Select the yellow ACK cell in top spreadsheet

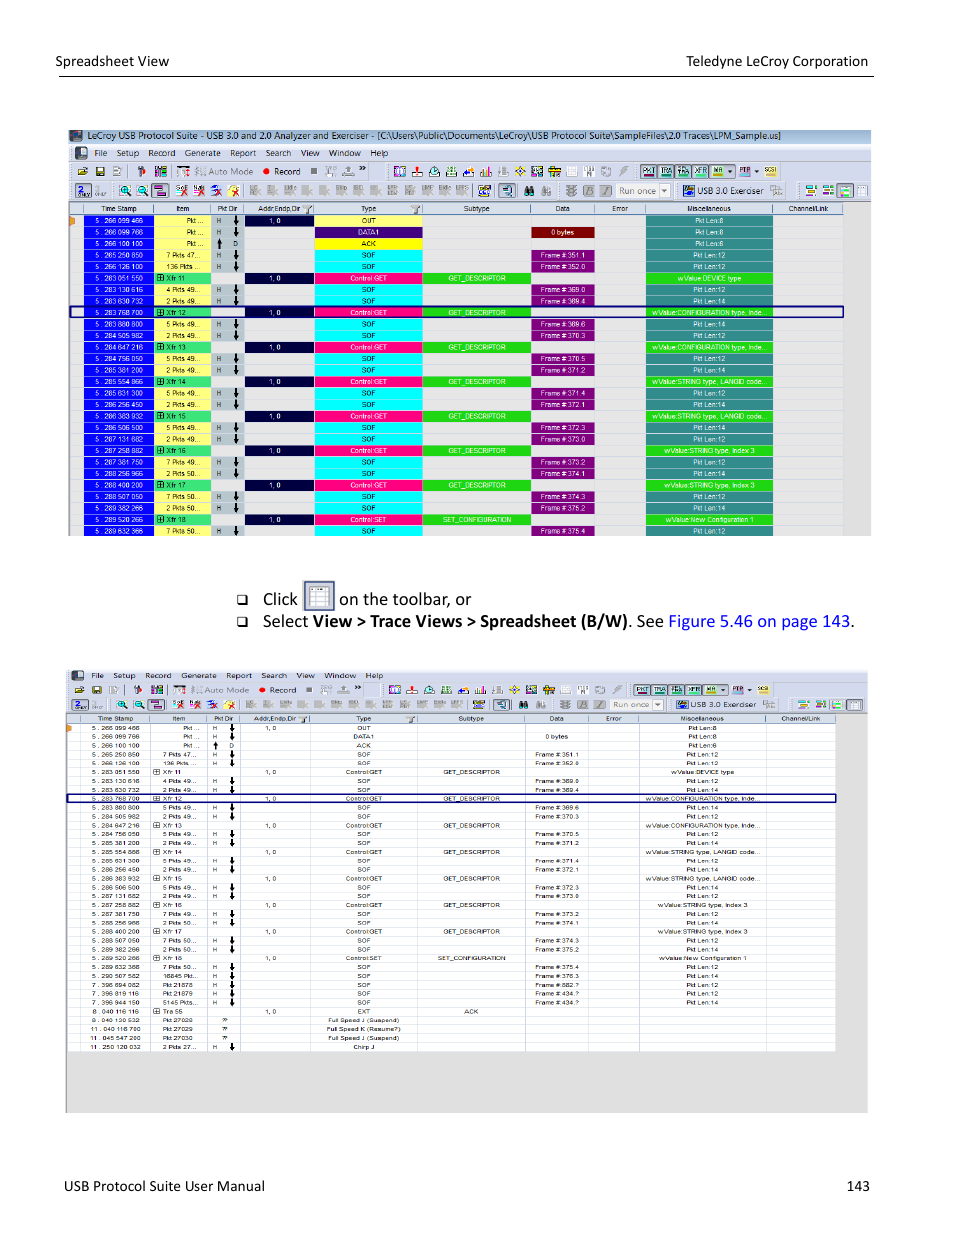pos(368,244)
